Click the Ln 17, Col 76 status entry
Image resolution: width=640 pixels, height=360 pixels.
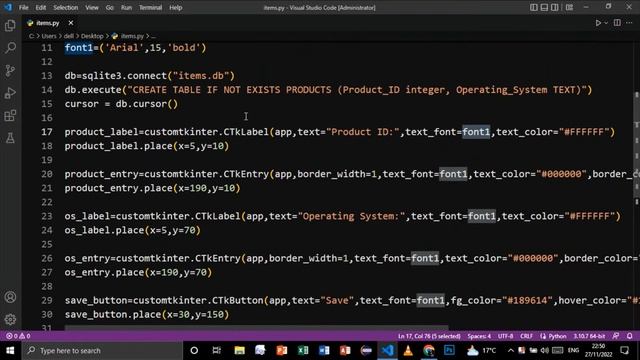click(x=429, y=336)
